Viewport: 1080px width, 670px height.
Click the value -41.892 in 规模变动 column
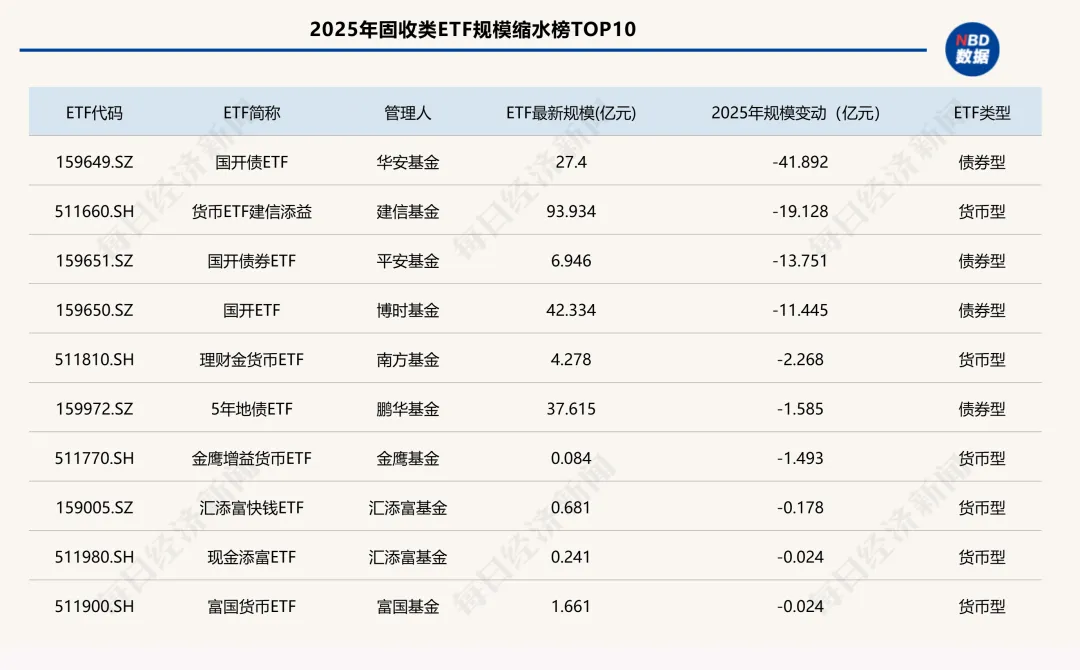point(797,161)
